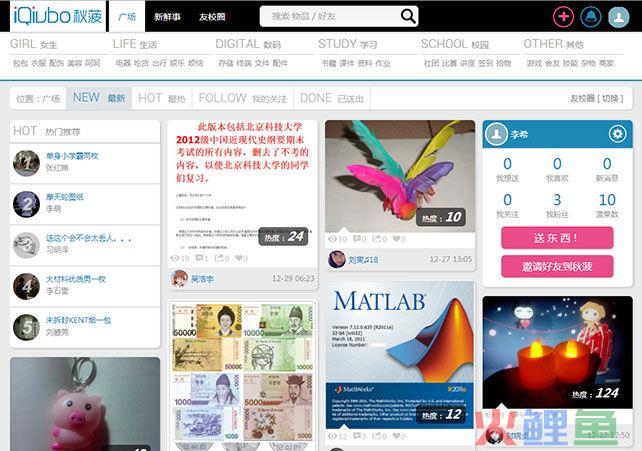
Task: Open hot item 单身小学霸两枚
Action: pyautogui.click(x=72, y=156)
